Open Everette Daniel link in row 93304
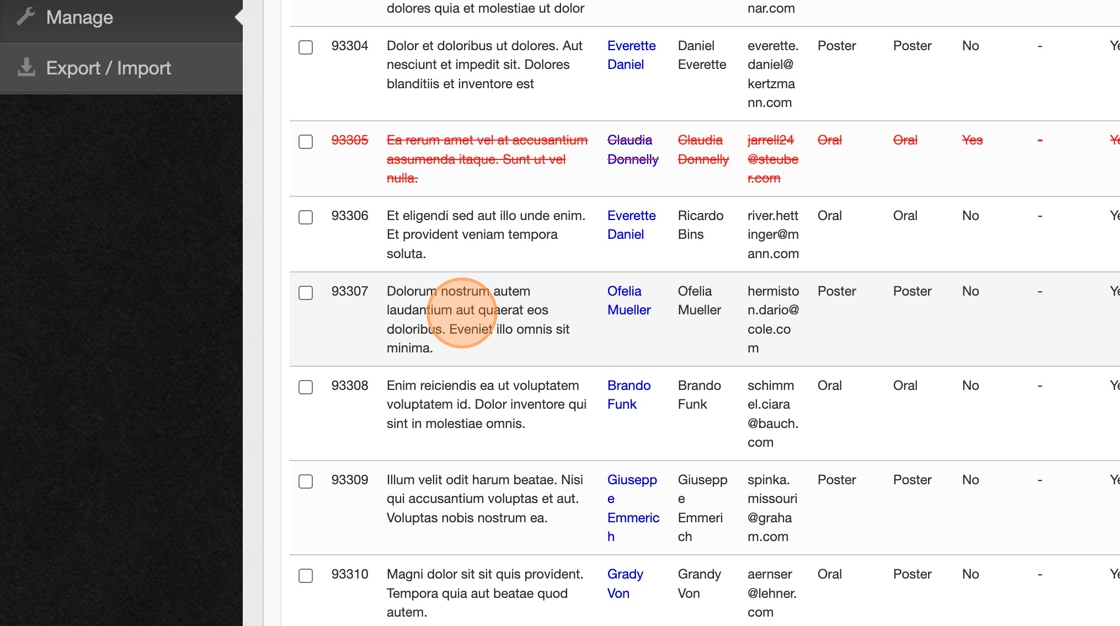The image size is (1120, 626). (631, 55)
